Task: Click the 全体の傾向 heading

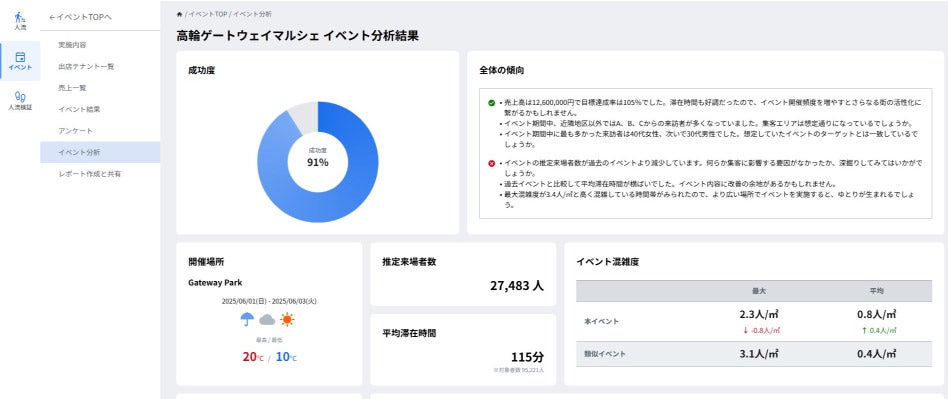Action: pyautogui.click(x=501, y=70)
